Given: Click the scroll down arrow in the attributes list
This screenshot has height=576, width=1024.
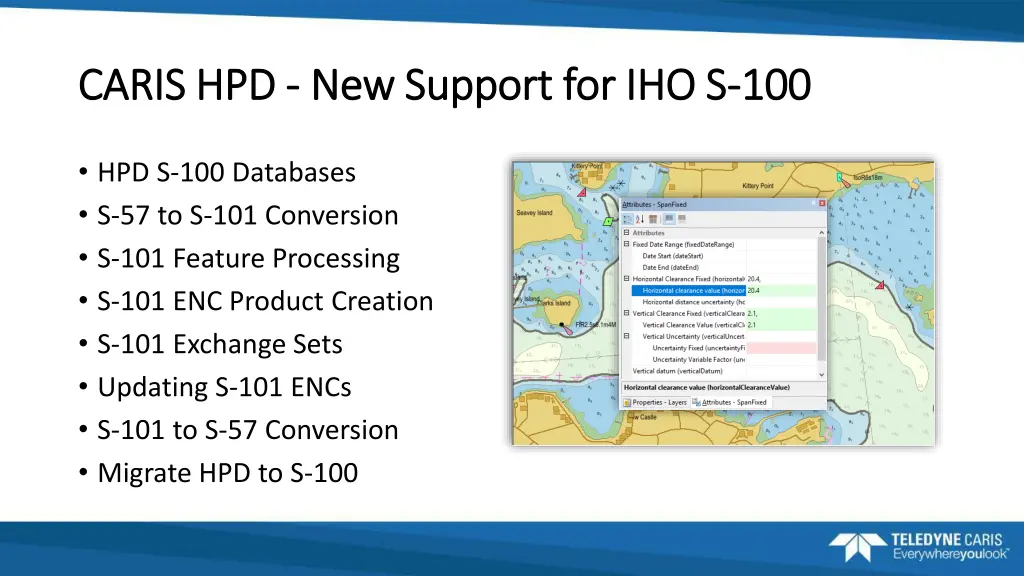Looking at the screenshot, I should pyautogui.click(x=822, y=375).
